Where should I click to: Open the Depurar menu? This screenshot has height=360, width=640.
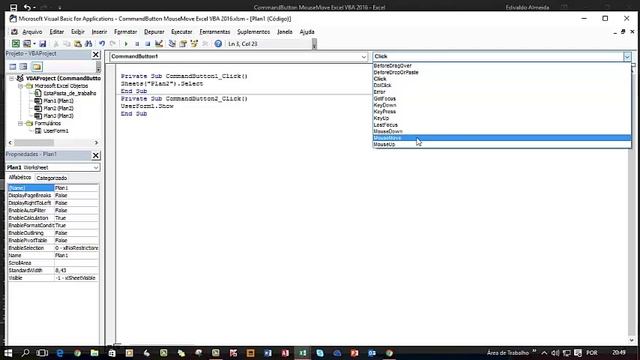coord(154,32)
